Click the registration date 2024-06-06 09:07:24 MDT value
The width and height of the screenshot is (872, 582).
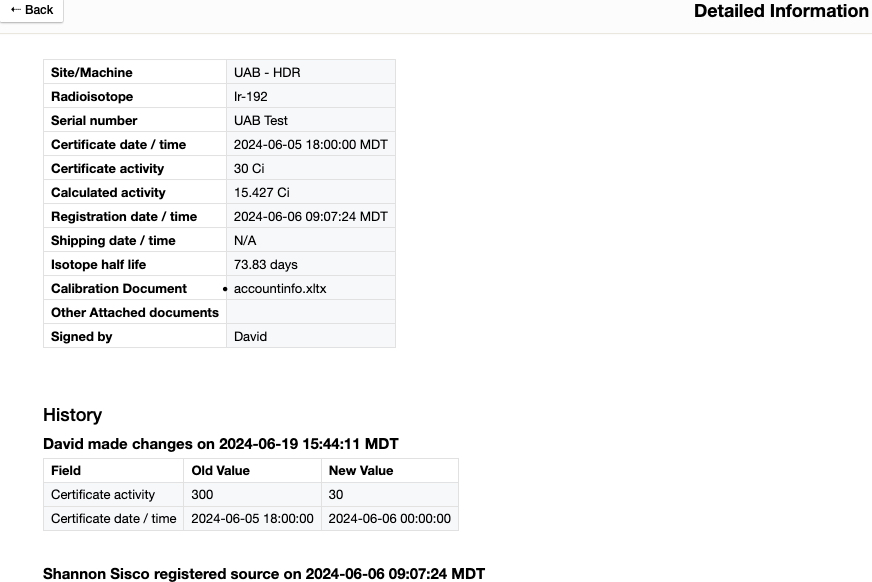[310, 217]
